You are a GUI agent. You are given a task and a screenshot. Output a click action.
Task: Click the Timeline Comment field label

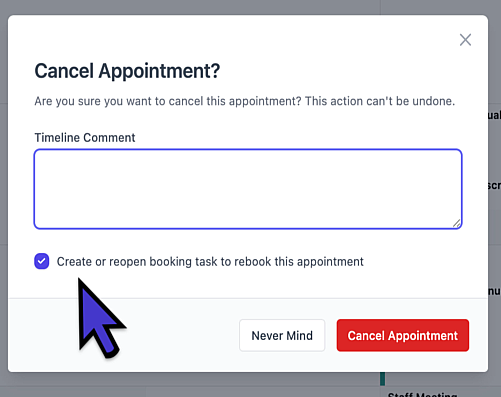[85, 138]
